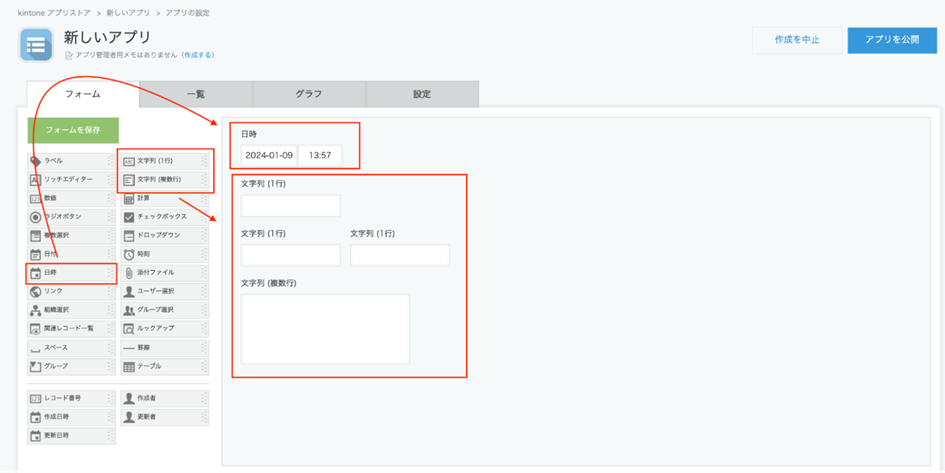This screenshot has width=945, height=473.
Task: Click the 組織選択 field icon
Action: pyautogui.click(x=36, y=310)
